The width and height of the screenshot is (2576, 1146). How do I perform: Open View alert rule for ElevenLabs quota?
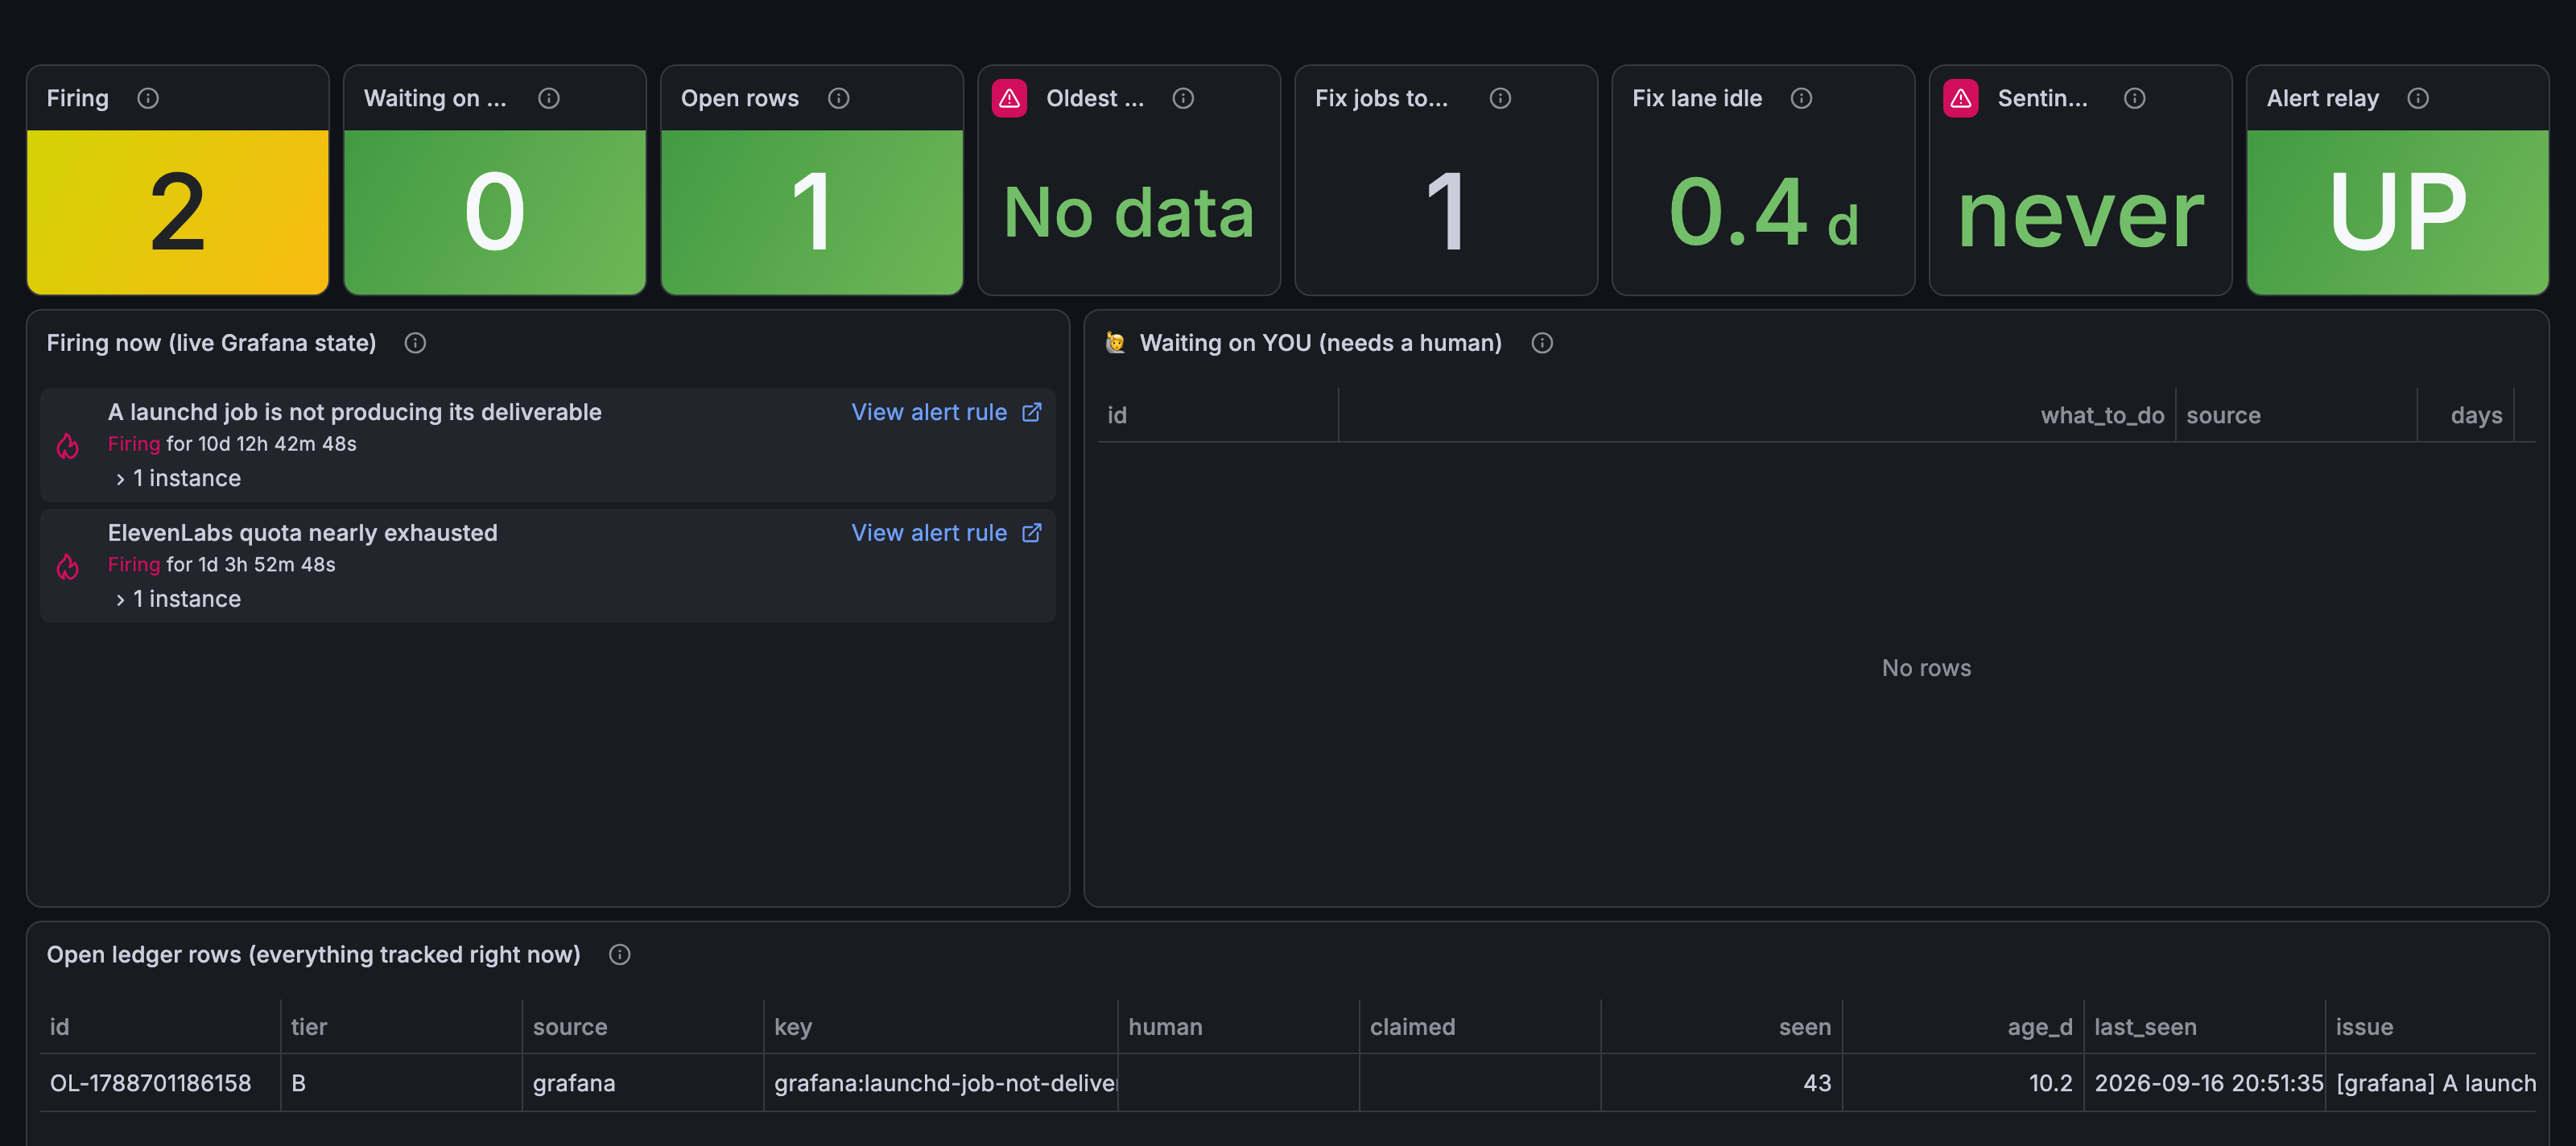946,533
